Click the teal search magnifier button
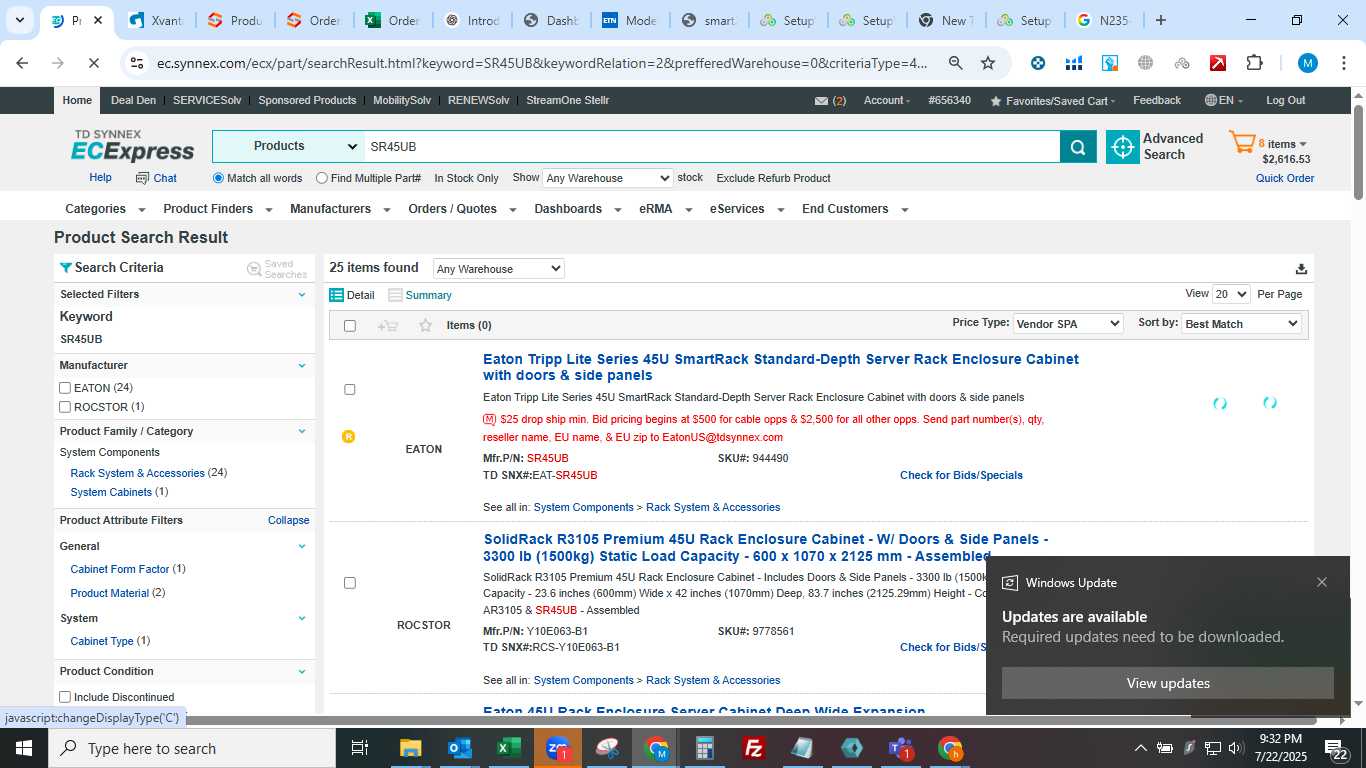 1078,147
